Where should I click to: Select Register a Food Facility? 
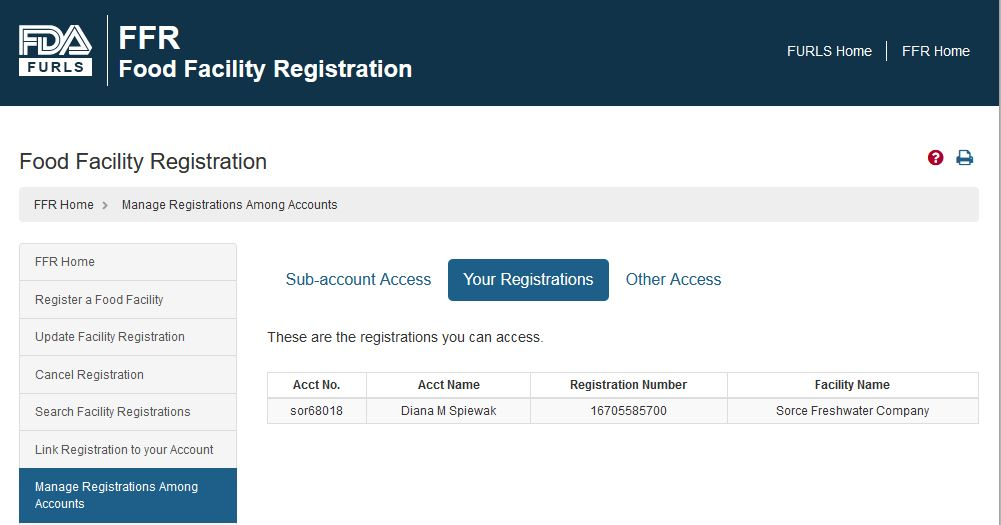(128, 300)
